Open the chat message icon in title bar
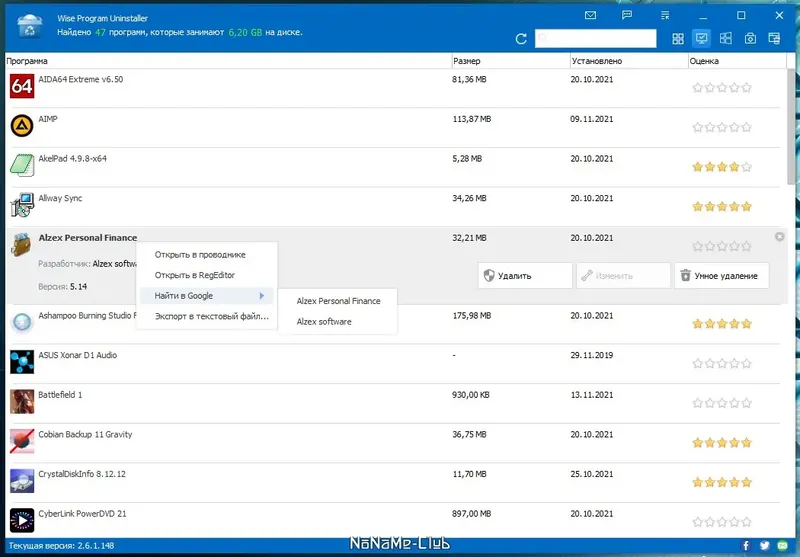Image resolution: width=800 pixels, height=557 pixels. tap(627, 15)
